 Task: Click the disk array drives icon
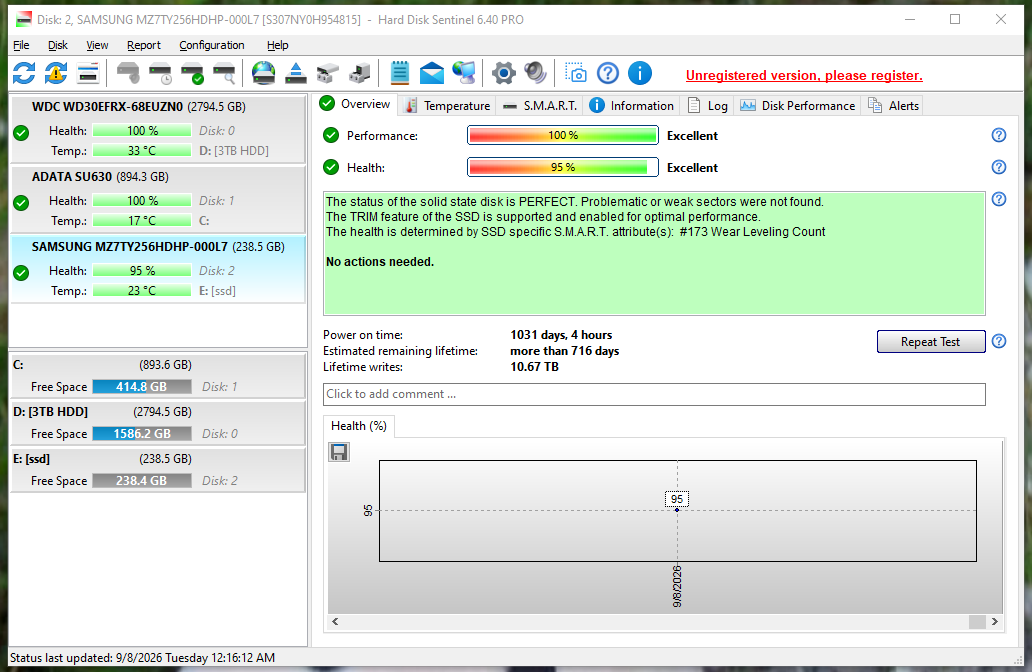click(327, 73)
